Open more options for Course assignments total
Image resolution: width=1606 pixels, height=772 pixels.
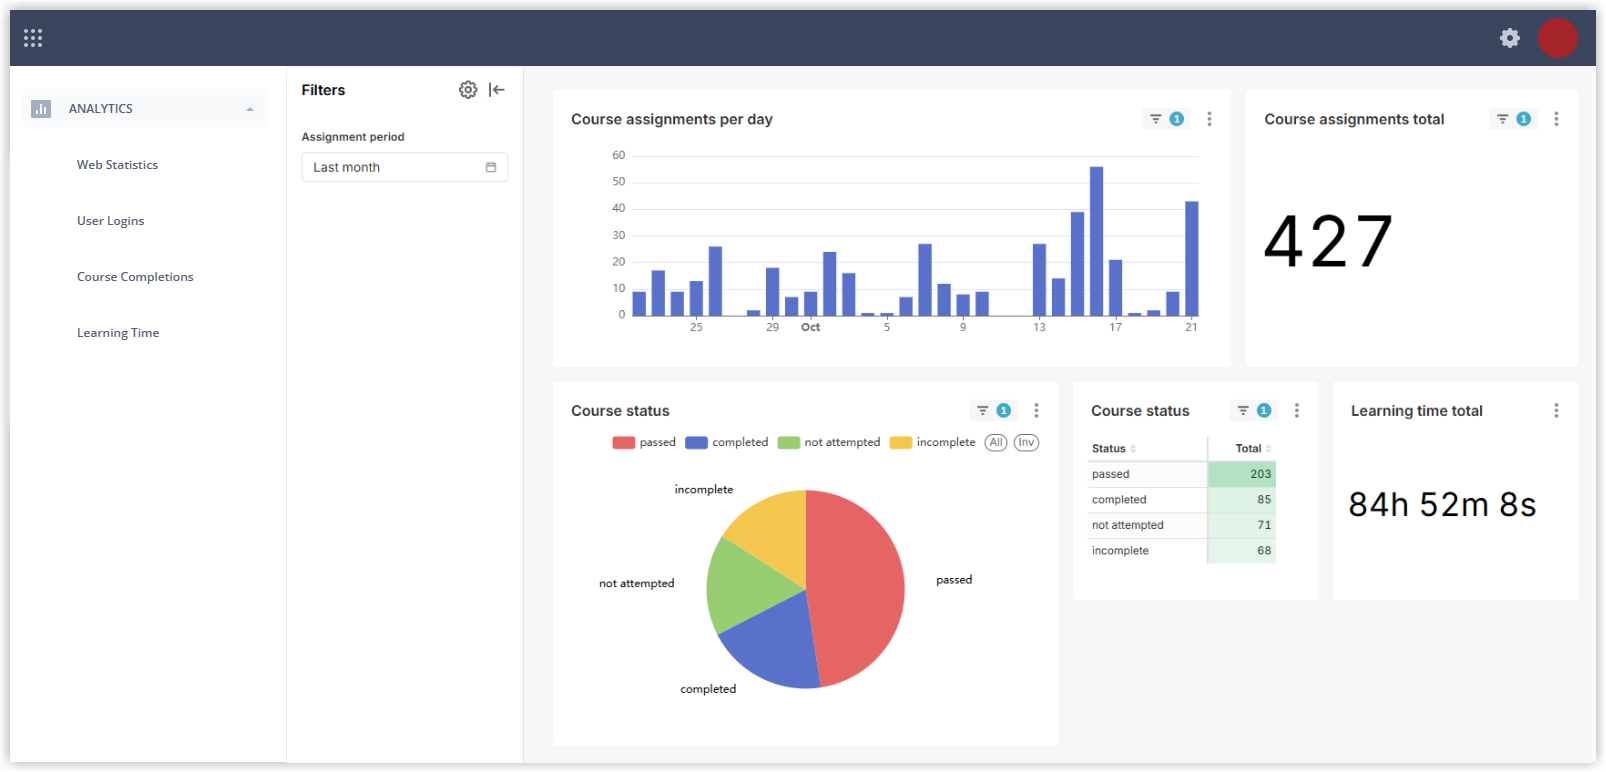[x=1555, y=119]
